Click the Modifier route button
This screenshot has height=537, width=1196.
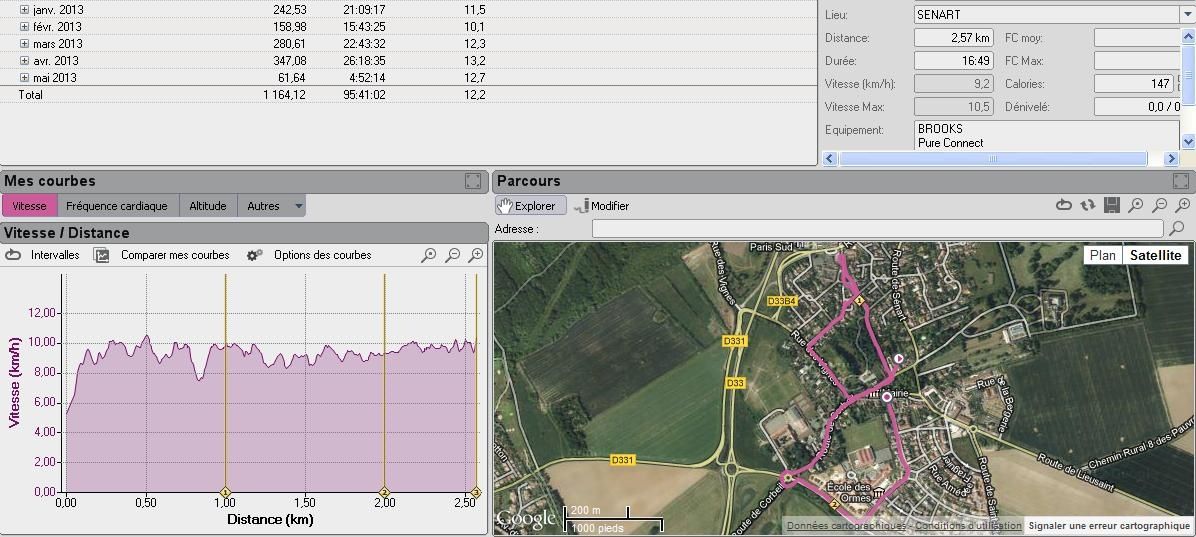click(601, 206)
